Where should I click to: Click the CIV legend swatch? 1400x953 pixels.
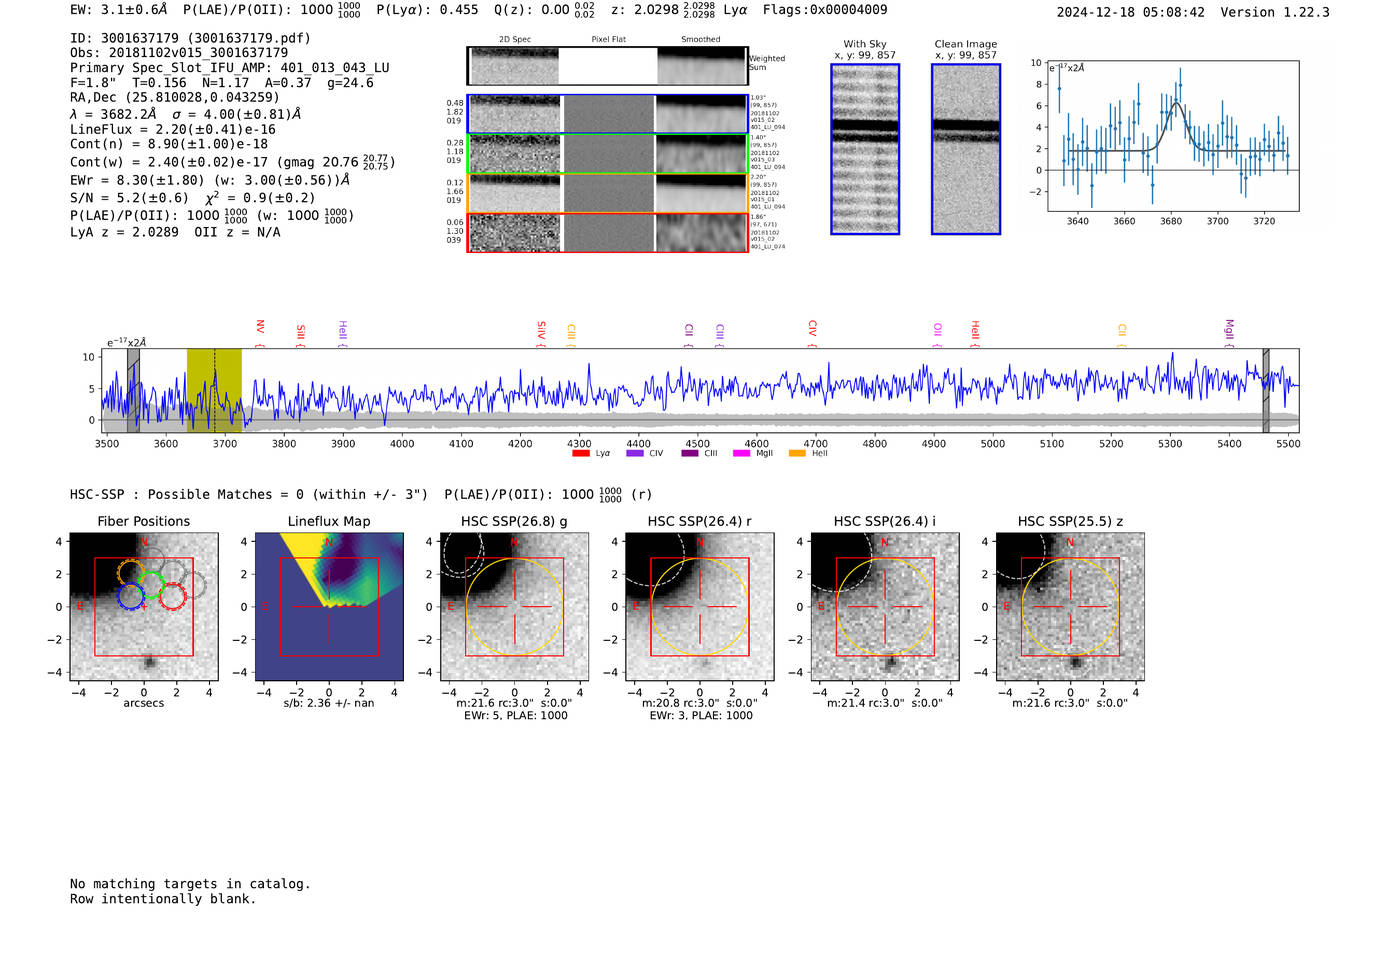pyautogui.click(x=634, y=454)
